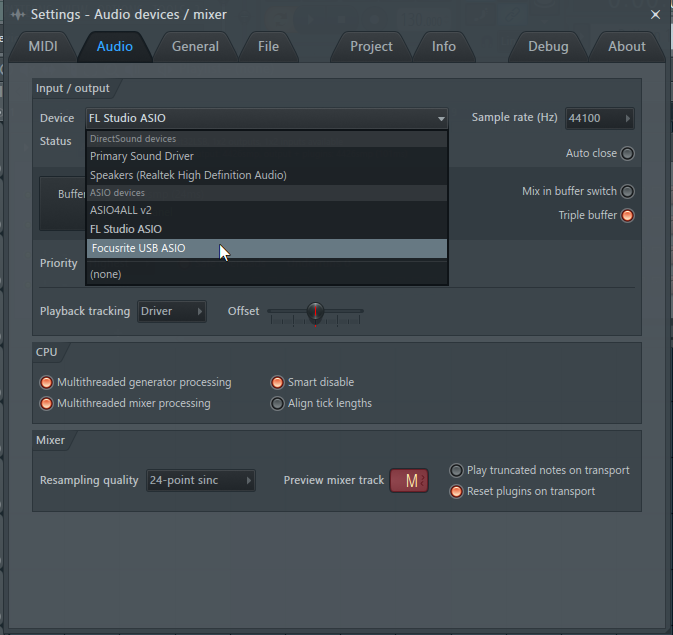Open the File settings tab

coord(268,46)
